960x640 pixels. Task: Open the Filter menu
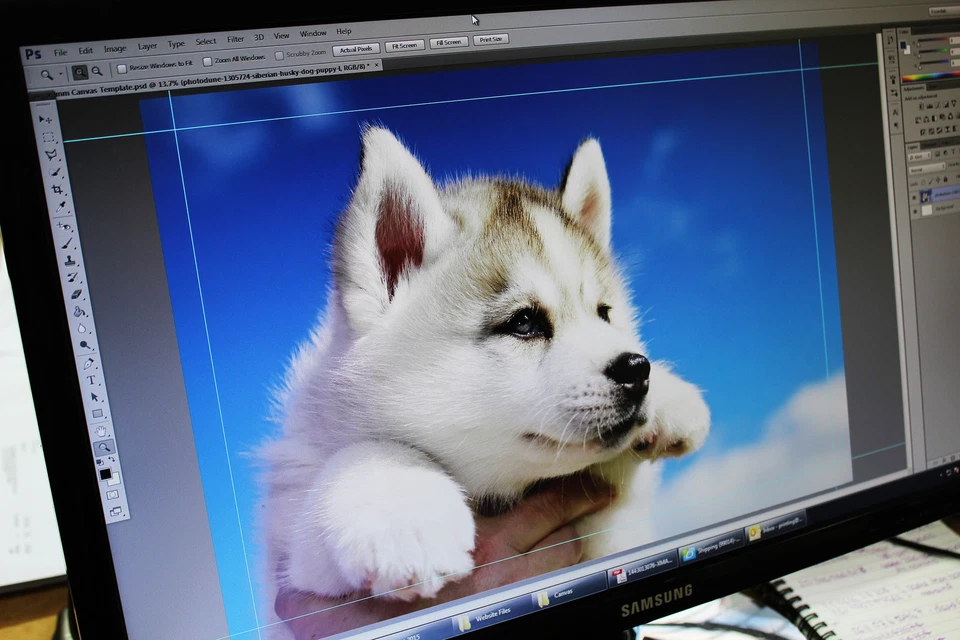click(x=235, y=39)
